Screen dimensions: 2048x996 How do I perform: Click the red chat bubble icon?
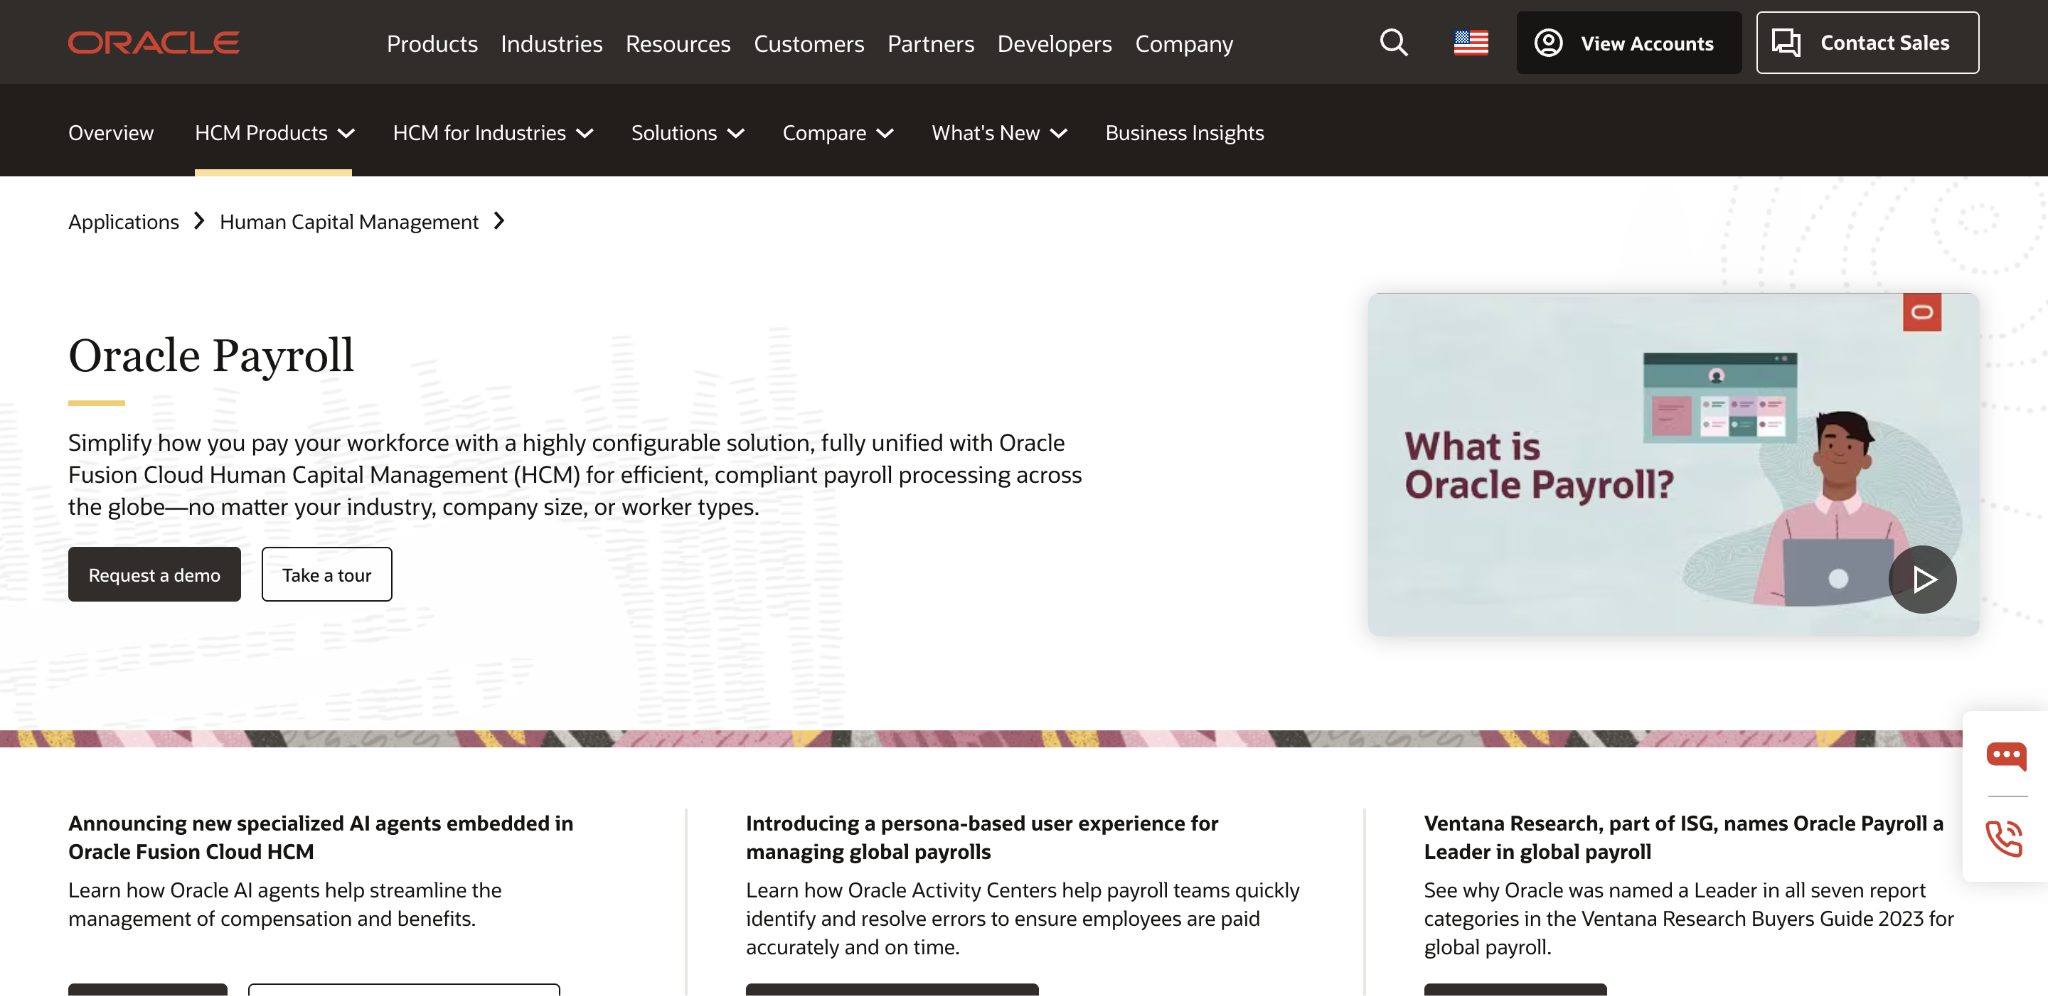[2005, 756]
